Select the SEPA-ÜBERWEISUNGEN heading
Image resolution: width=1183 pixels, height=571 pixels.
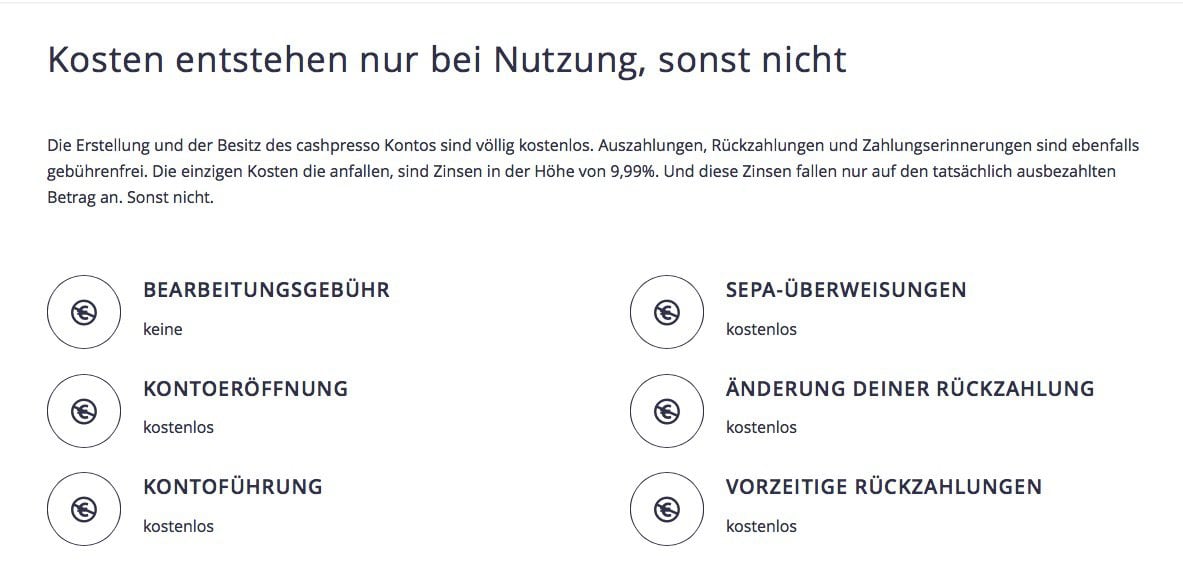pos(846,290)
